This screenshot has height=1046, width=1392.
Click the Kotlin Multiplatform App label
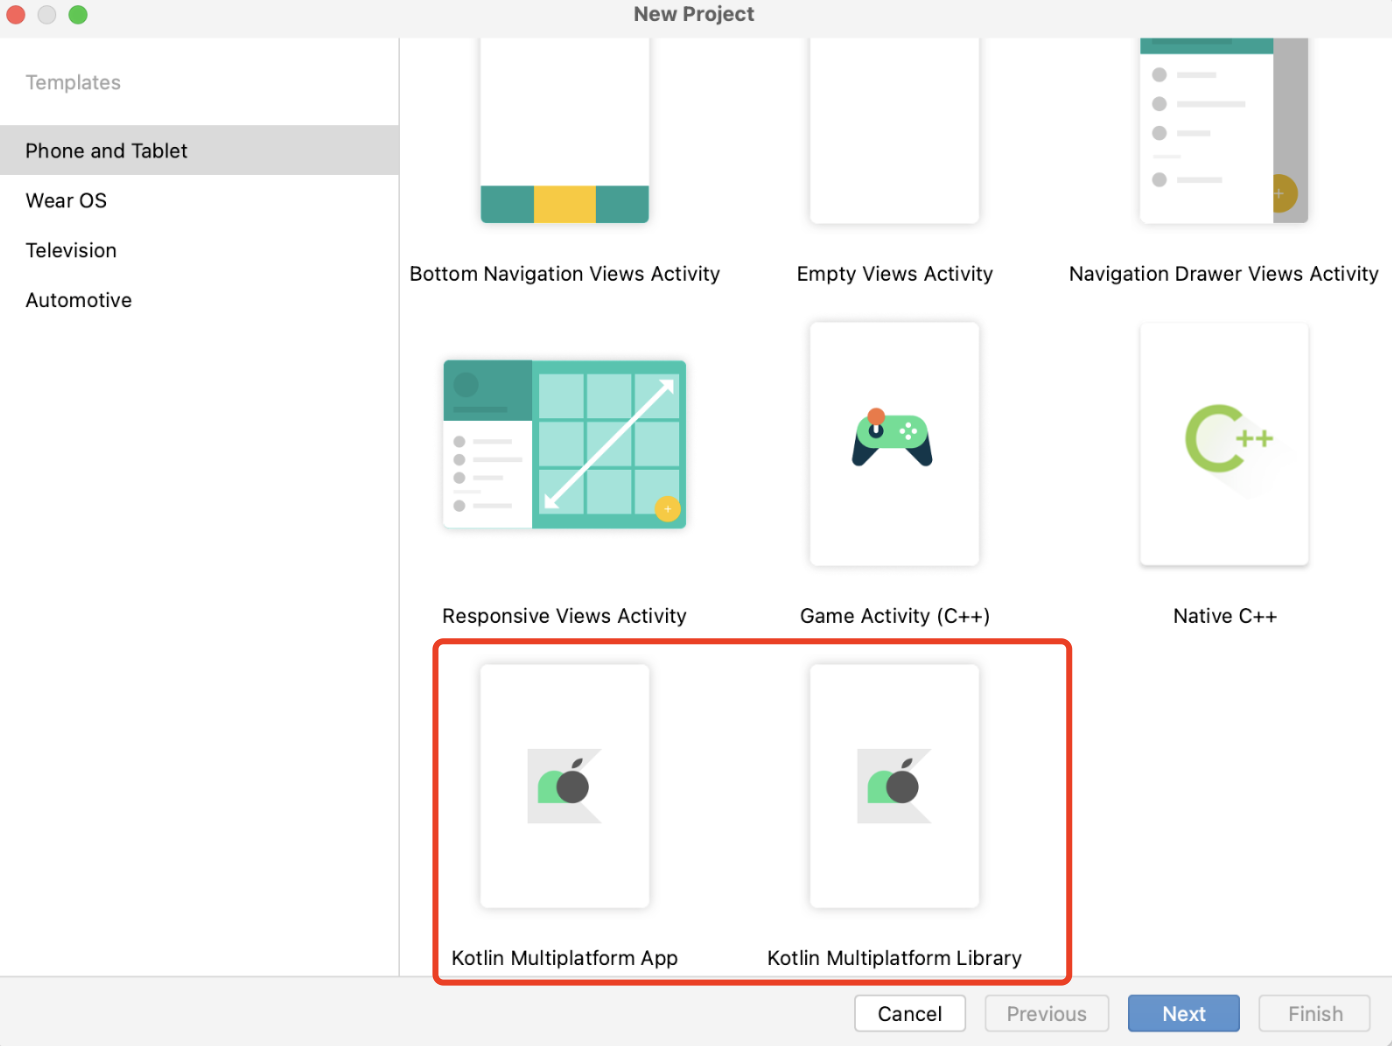coord(565,958)
